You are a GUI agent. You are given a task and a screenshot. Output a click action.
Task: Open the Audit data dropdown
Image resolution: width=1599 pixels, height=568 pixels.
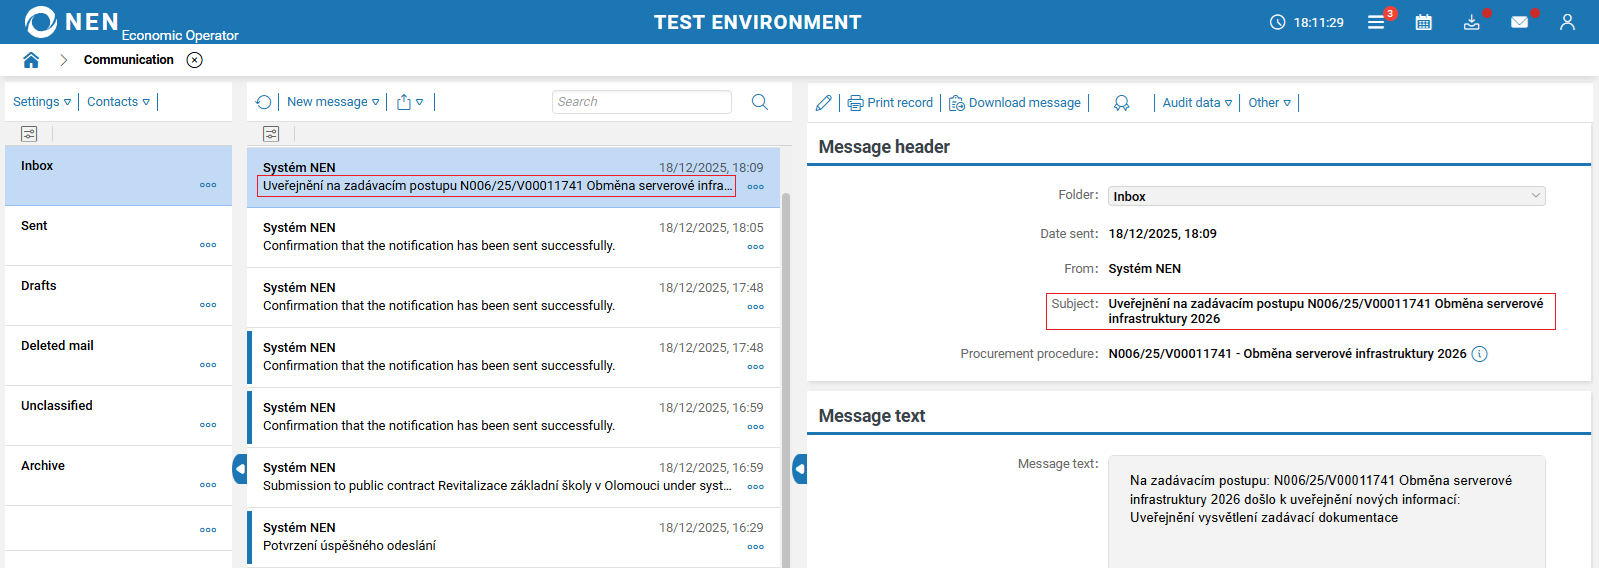click(x=1197, y=103)
